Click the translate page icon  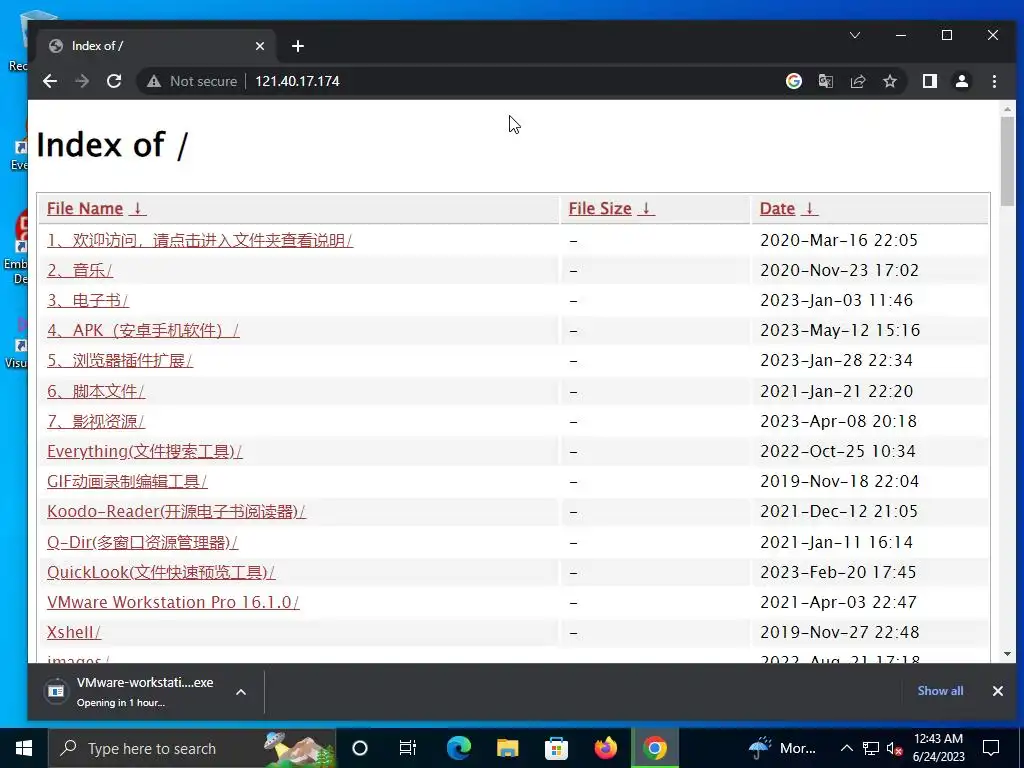825,81
